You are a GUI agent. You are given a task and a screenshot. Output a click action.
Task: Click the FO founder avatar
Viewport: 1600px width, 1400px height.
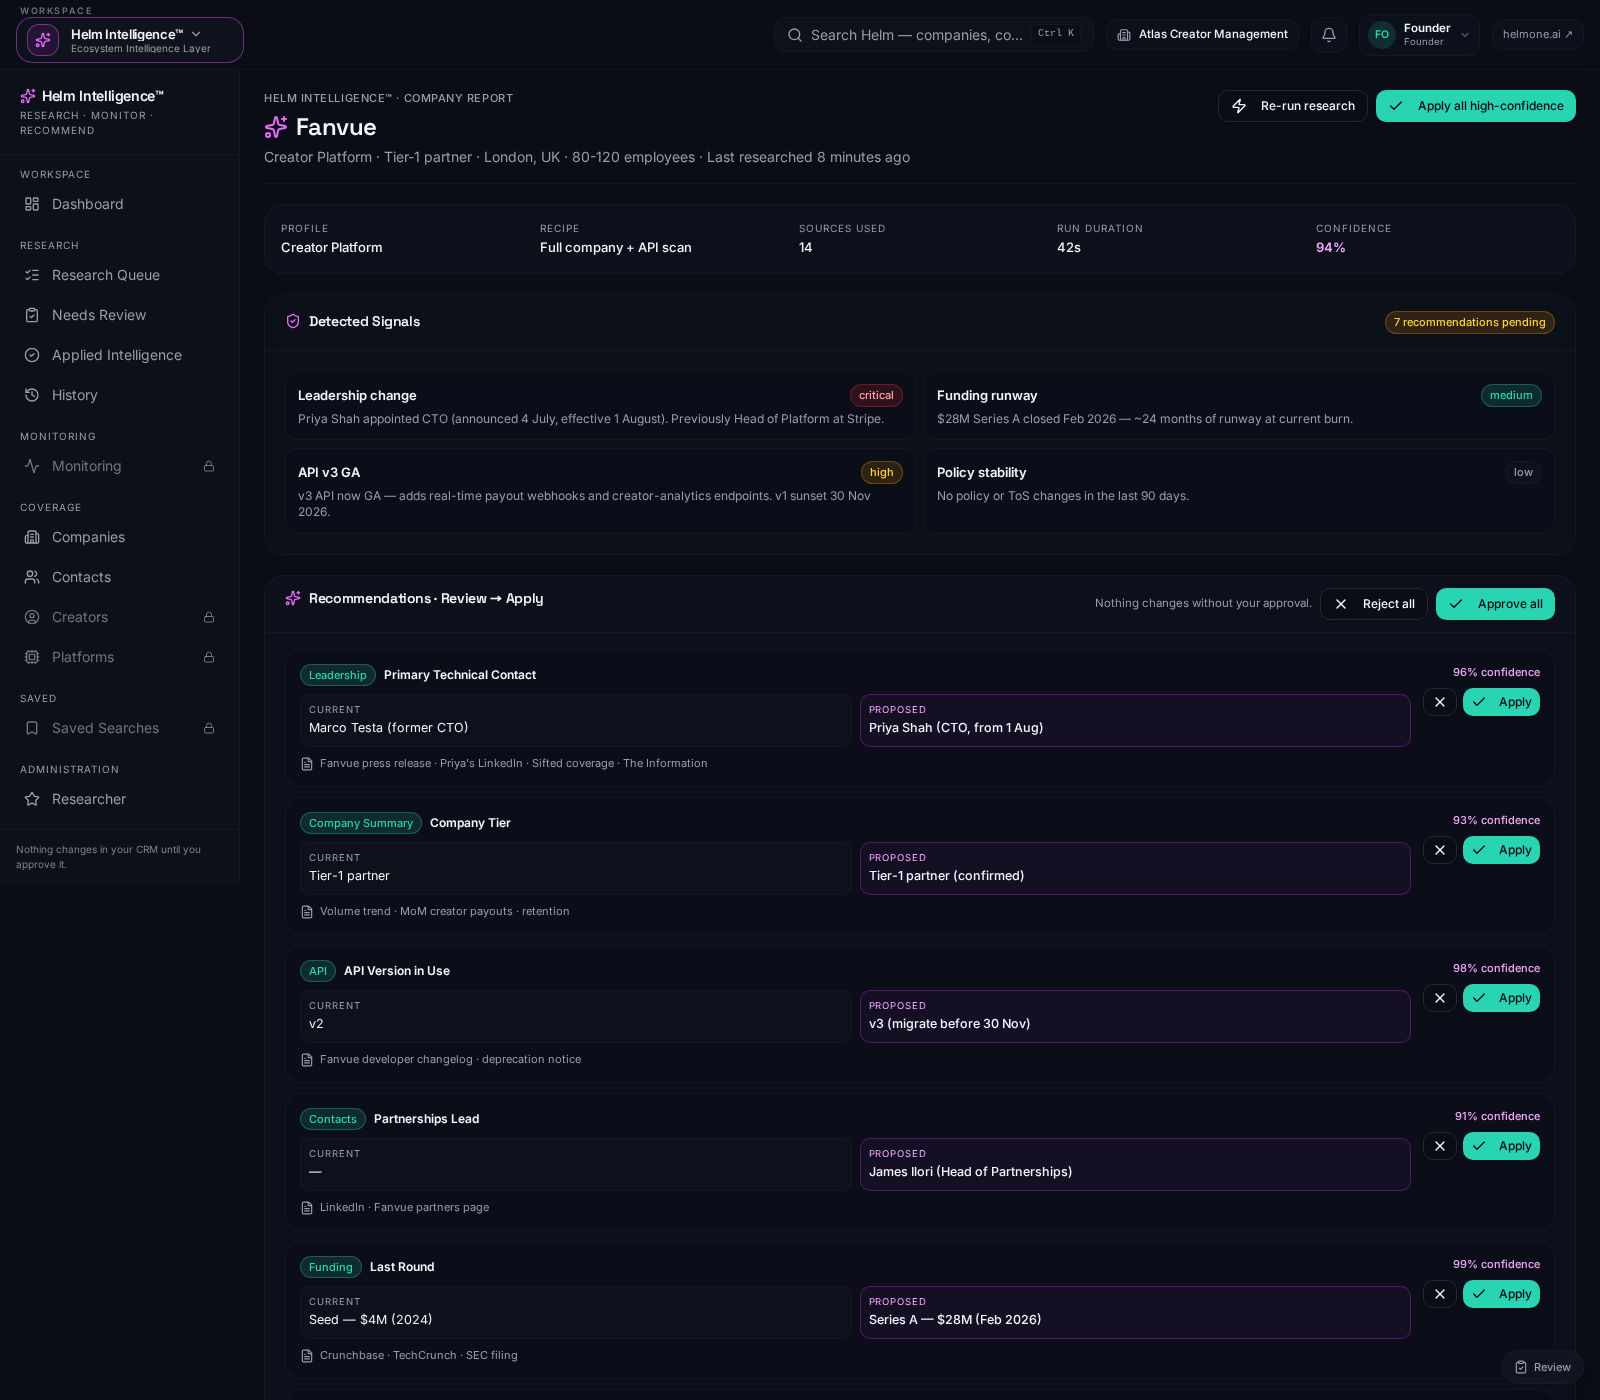click(1382, 34)
